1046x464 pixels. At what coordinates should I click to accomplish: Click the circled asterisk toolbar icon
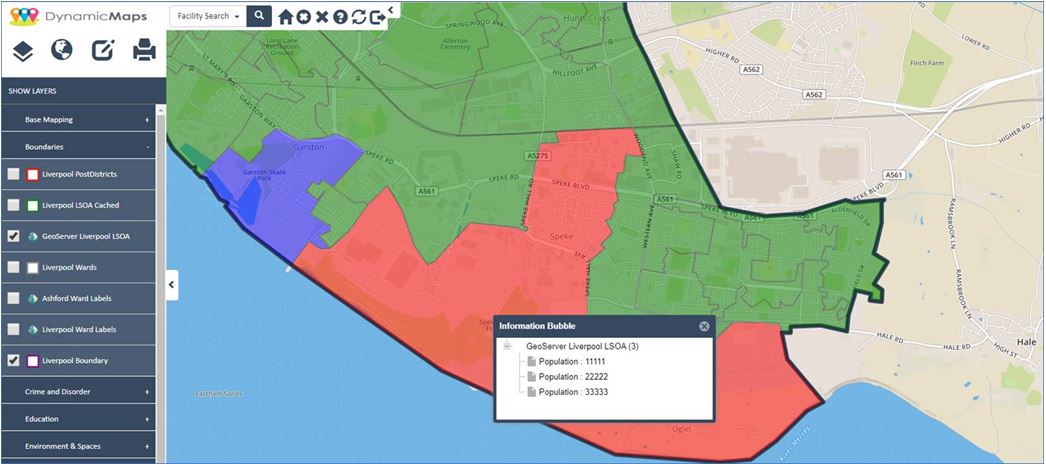(x=304, y=17)
